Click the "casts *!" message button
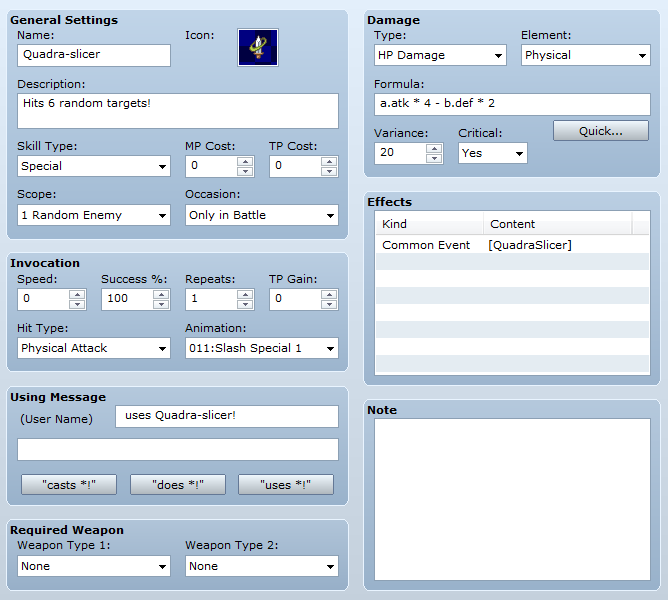Image resolution: width=668 pixels, height=600 pixels. click(69, 485)
